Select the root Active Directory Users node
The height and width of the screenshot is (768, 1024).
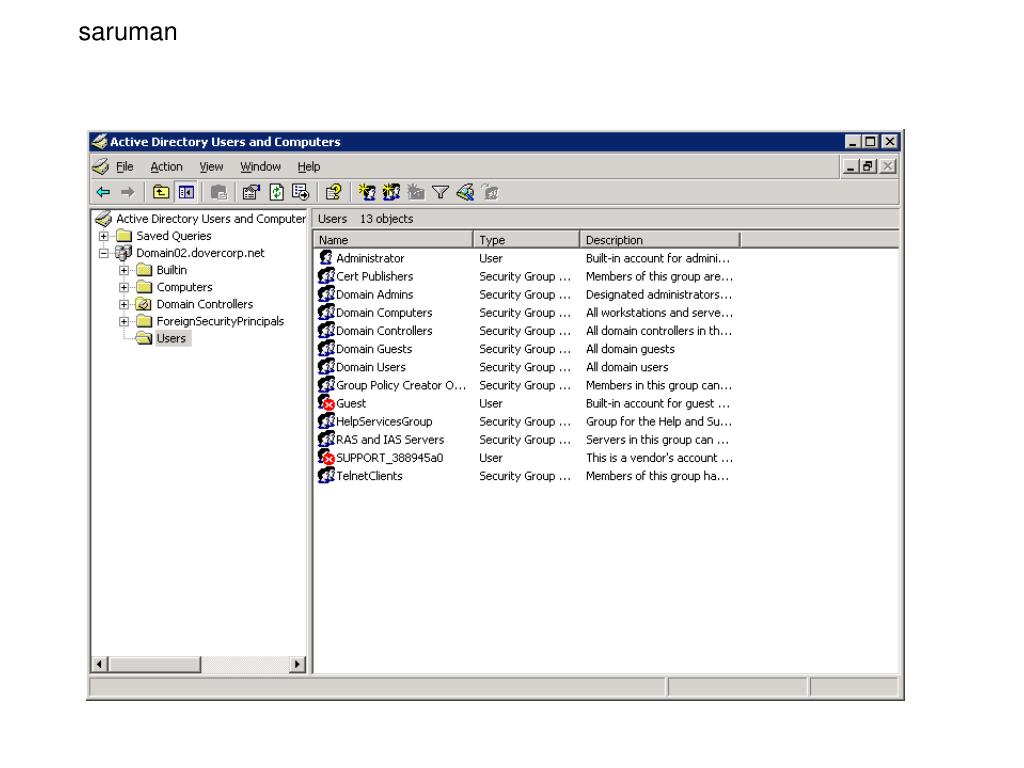coord(210,219)
